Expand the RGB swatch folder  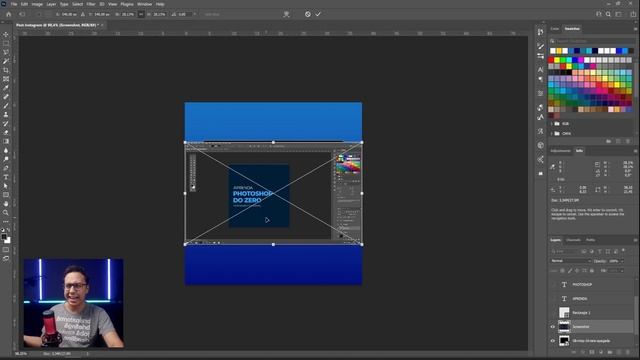click(552, 124)
